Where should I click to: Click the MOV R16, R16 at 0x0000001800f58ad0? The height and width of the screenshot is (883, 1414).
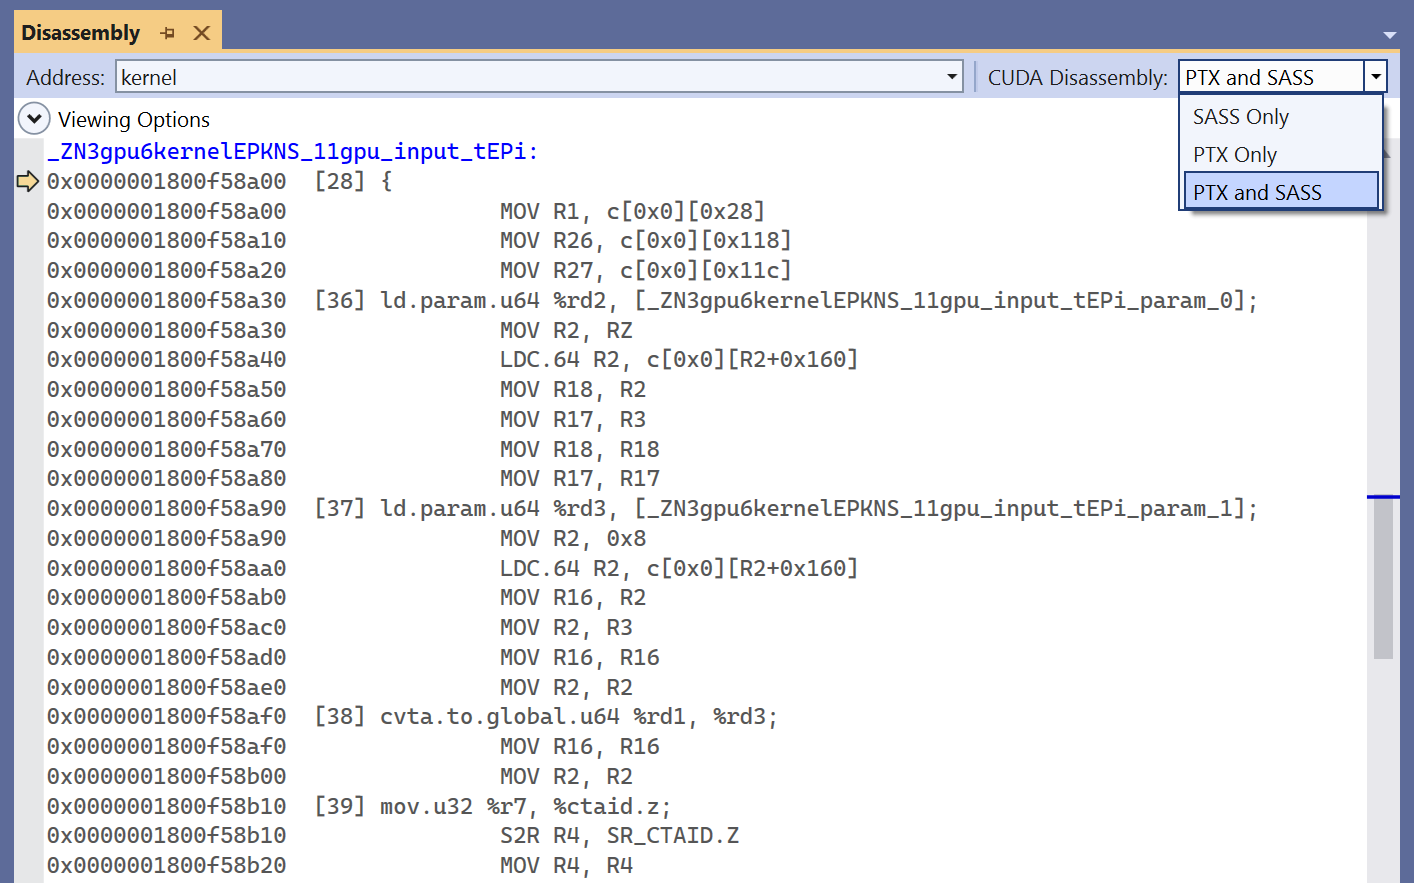[579, 657]
